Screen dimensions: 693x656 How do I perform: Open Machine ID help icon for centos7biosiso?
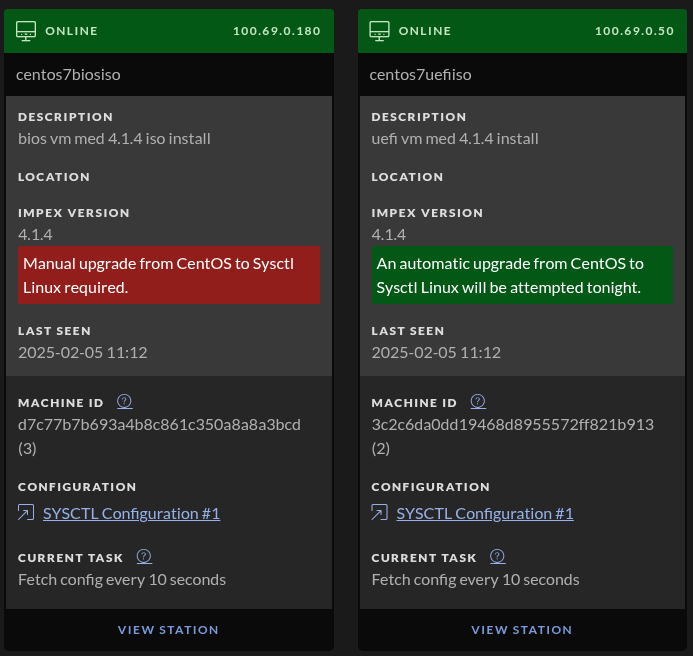click(x=125, y=401)
